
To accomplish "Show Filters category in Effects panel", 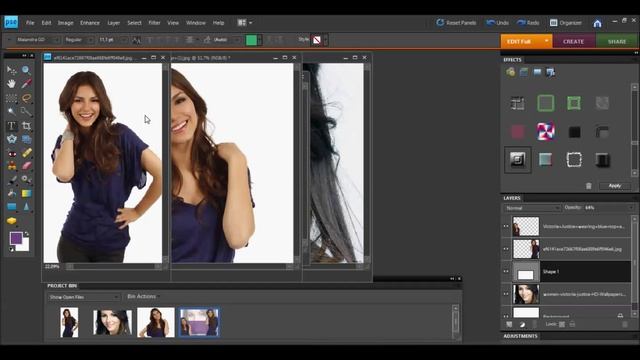I will [x=510, y=72].
